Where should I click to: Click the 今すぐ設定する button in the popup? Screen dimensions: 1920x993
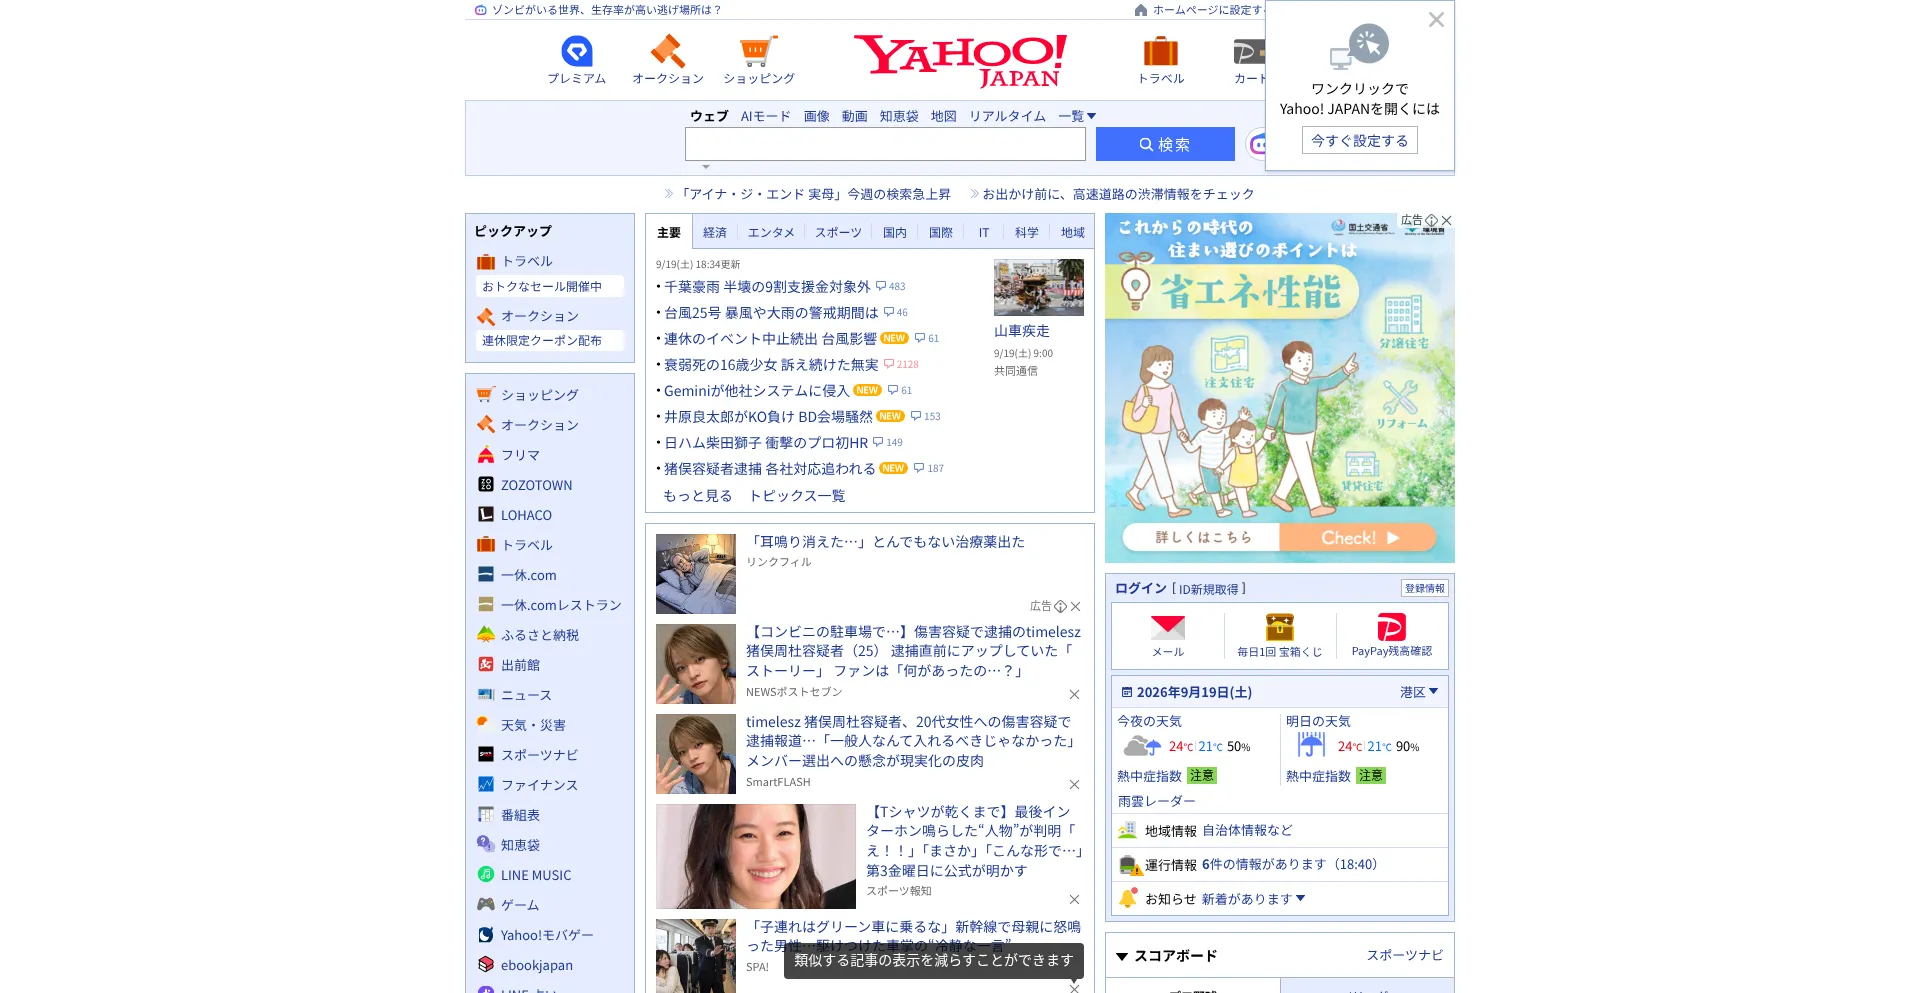pyautogui.click(x=1360, y=141)
